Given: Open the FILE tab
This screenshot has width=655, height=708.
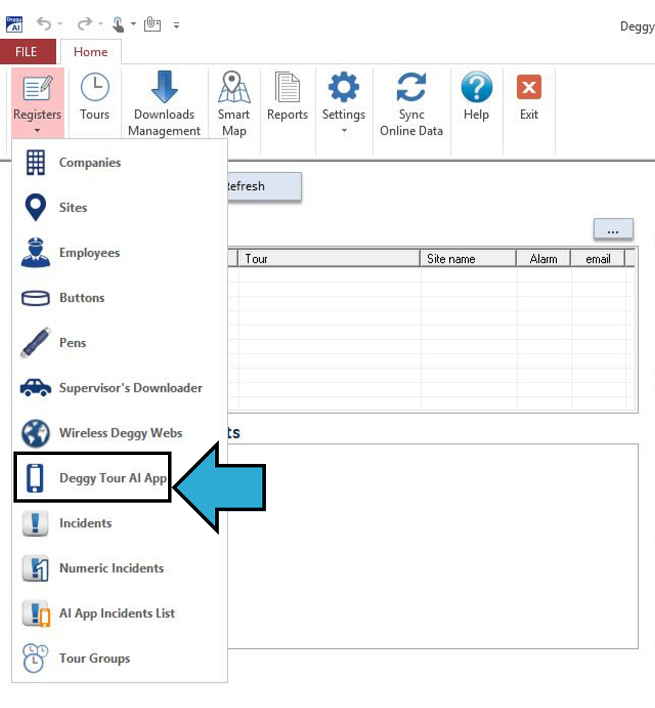Looking at the screenshot, I should coord(26,51).
